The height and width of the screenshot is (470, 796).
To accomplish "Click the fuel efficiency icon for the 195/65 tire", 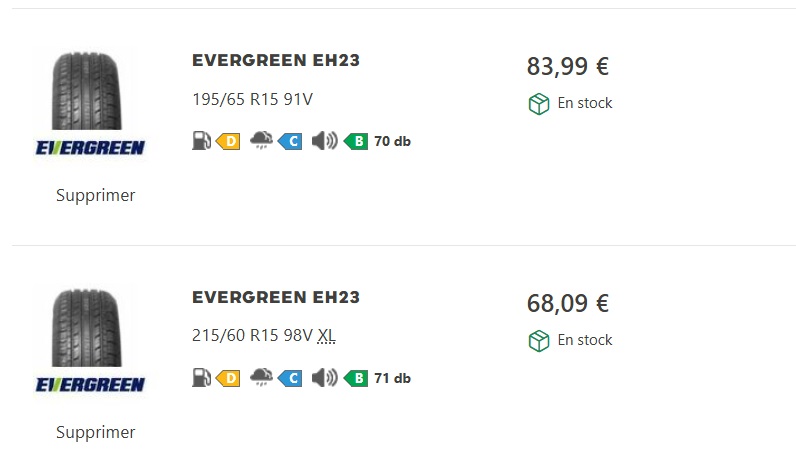I will pos(201,141).
